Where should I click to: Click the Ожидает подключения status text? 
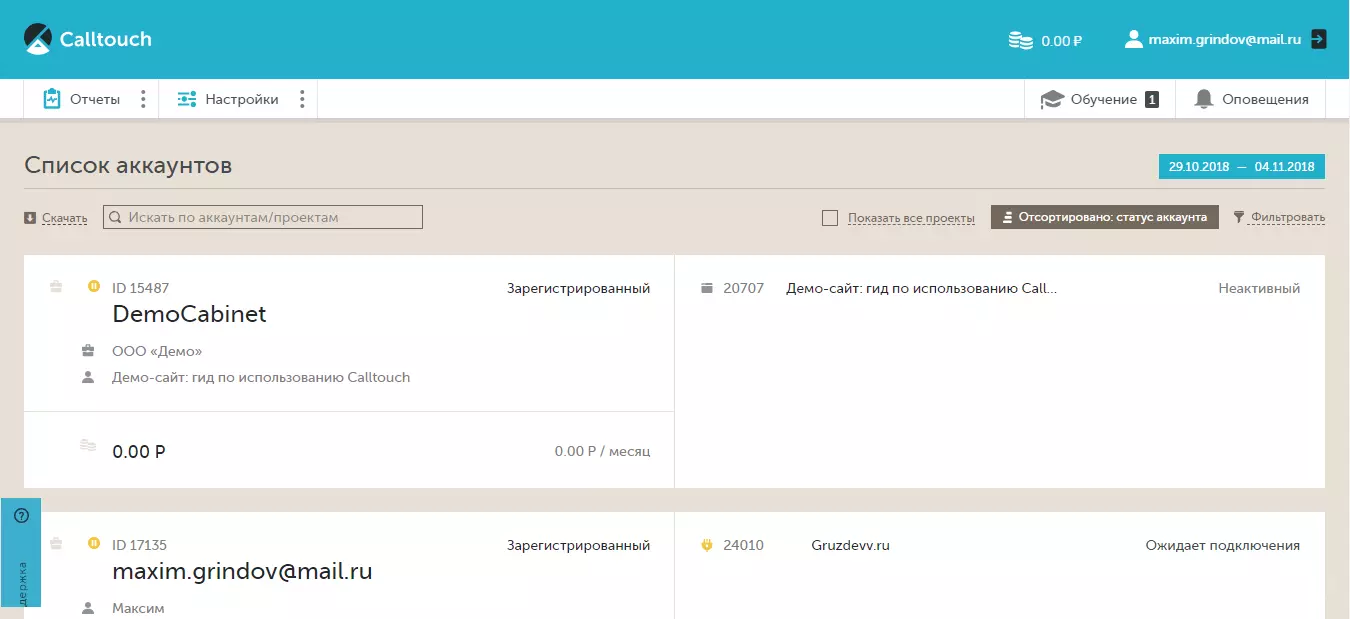(1222, 545)
